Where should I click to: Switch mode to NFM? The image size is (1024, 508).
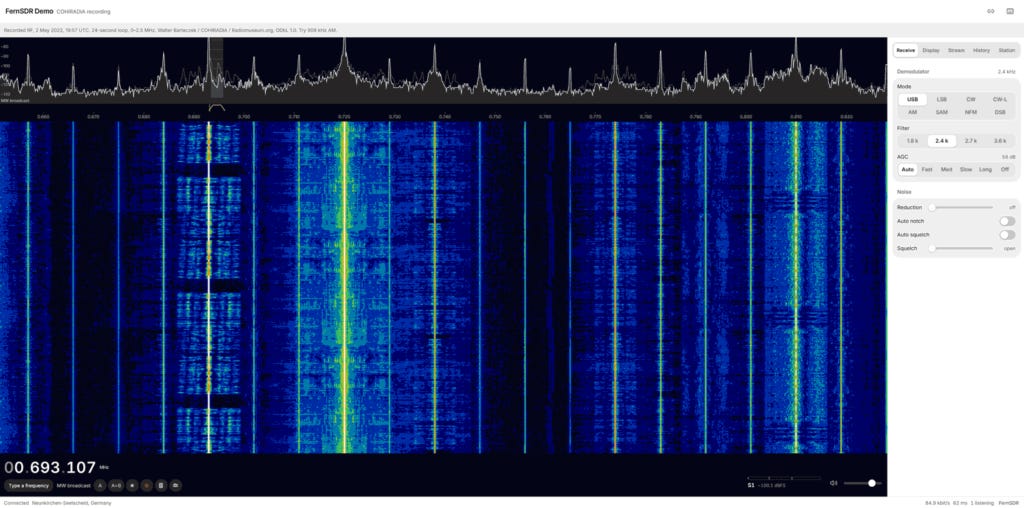tap(971, 112)
